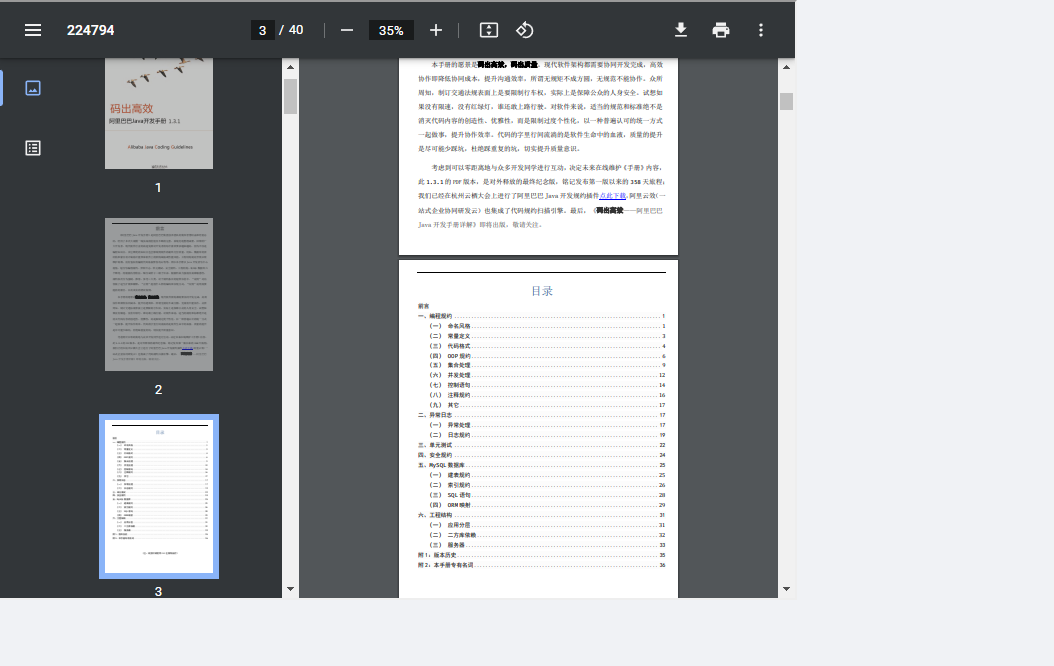Open the 索引规约 contents entry
This screenshot has width=1054, height=666.
[546, 485]
